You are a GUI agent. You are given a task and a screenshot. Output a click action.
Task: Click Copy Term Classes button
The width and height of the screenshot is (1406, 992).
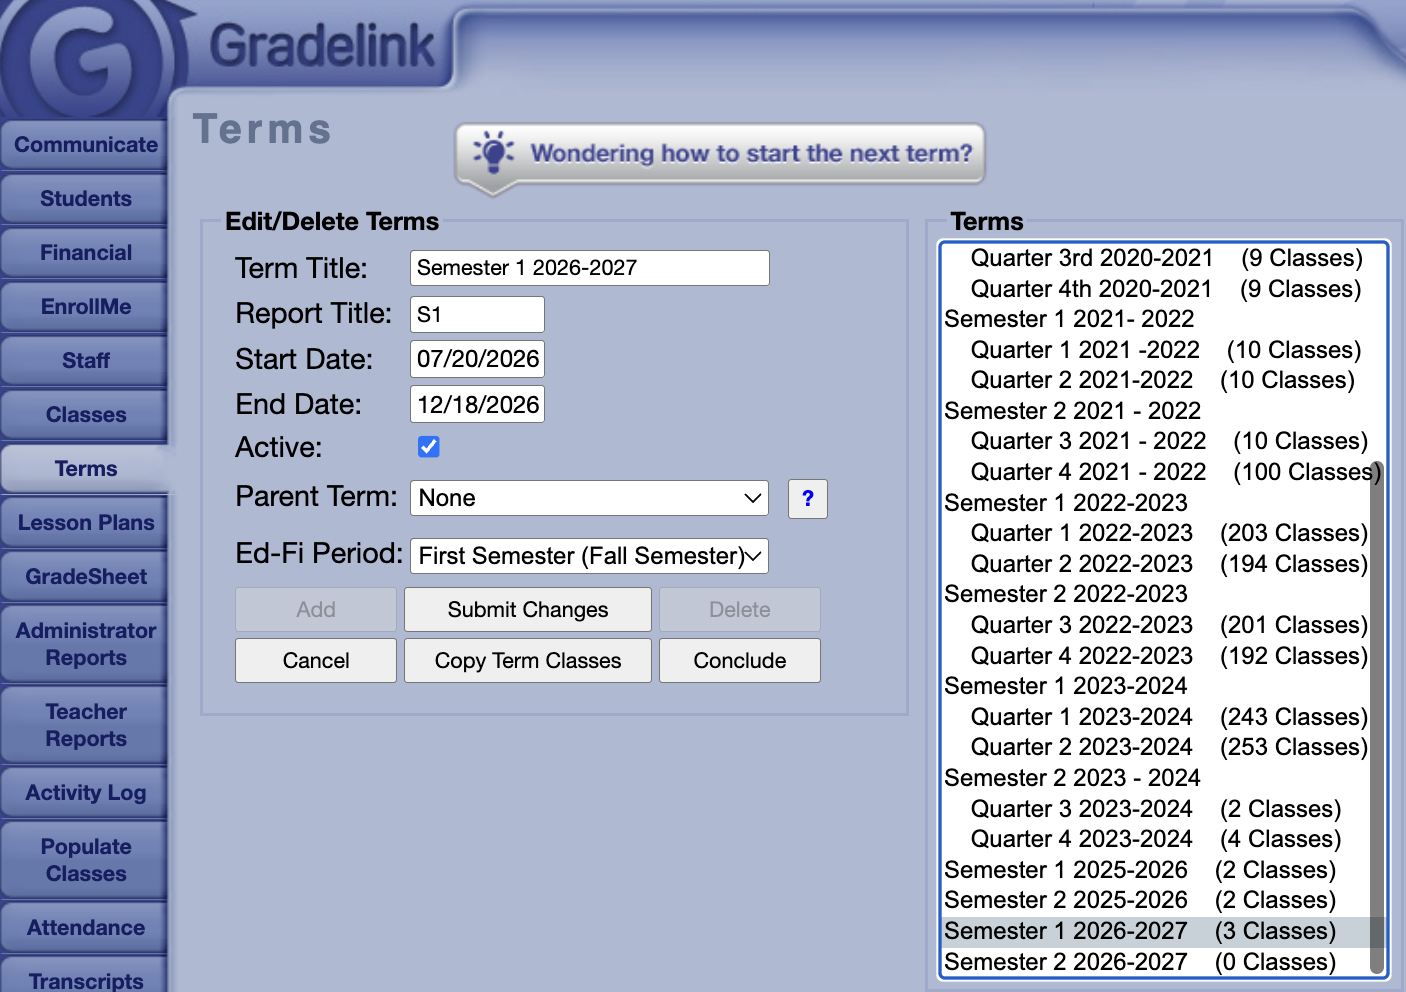point(528,661)
